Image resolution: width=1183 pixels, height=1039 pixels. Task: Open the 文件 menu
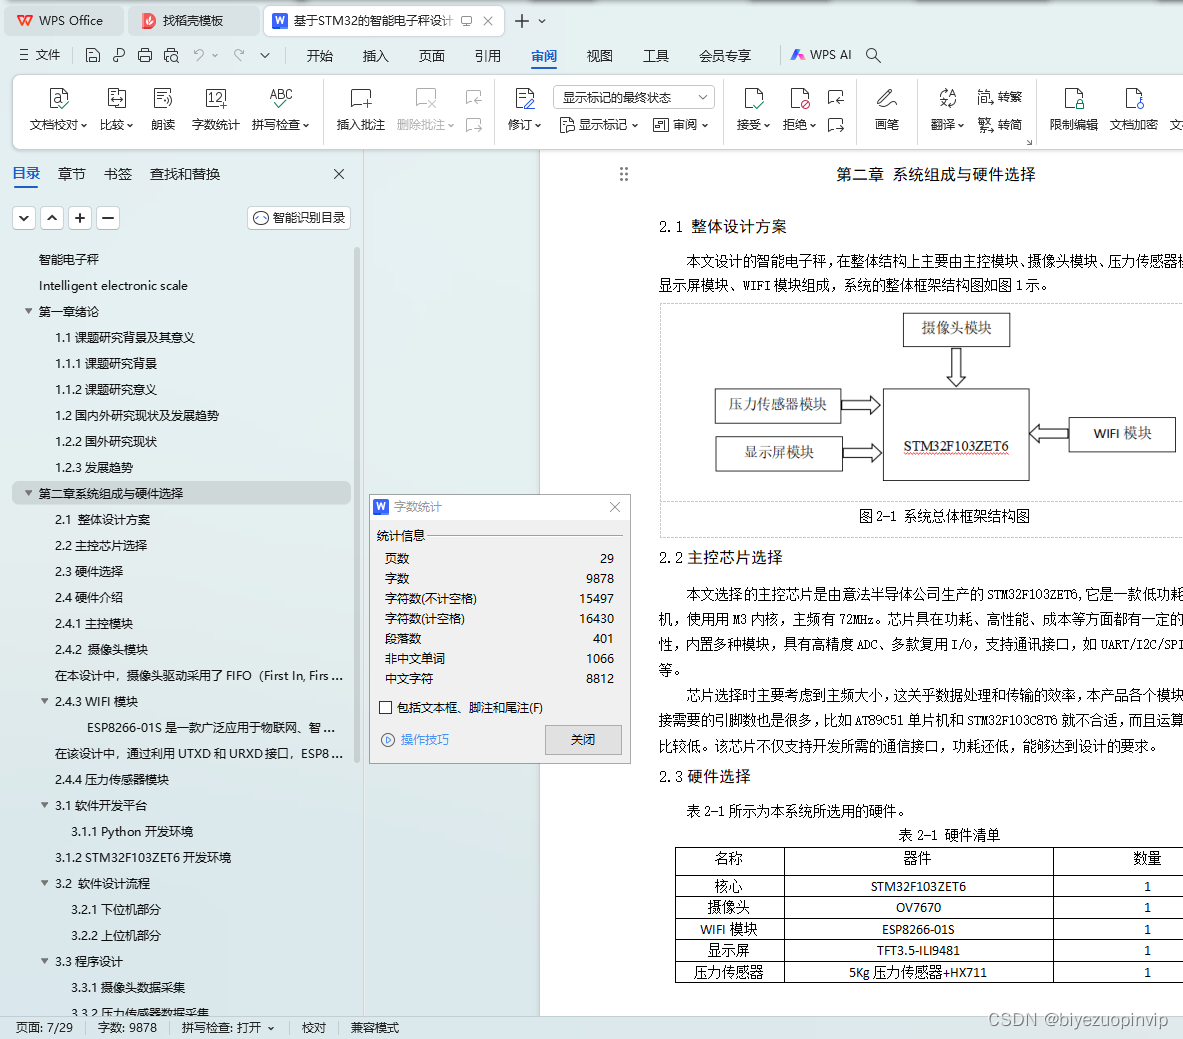(x=39, y=55)
